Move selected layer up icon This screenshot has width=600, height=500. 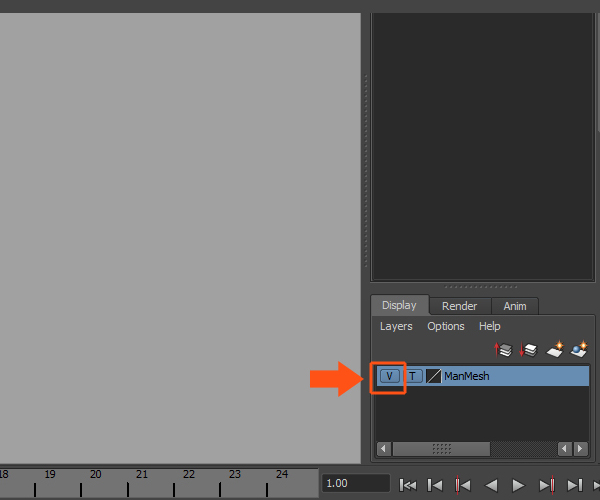click(503, 349)
